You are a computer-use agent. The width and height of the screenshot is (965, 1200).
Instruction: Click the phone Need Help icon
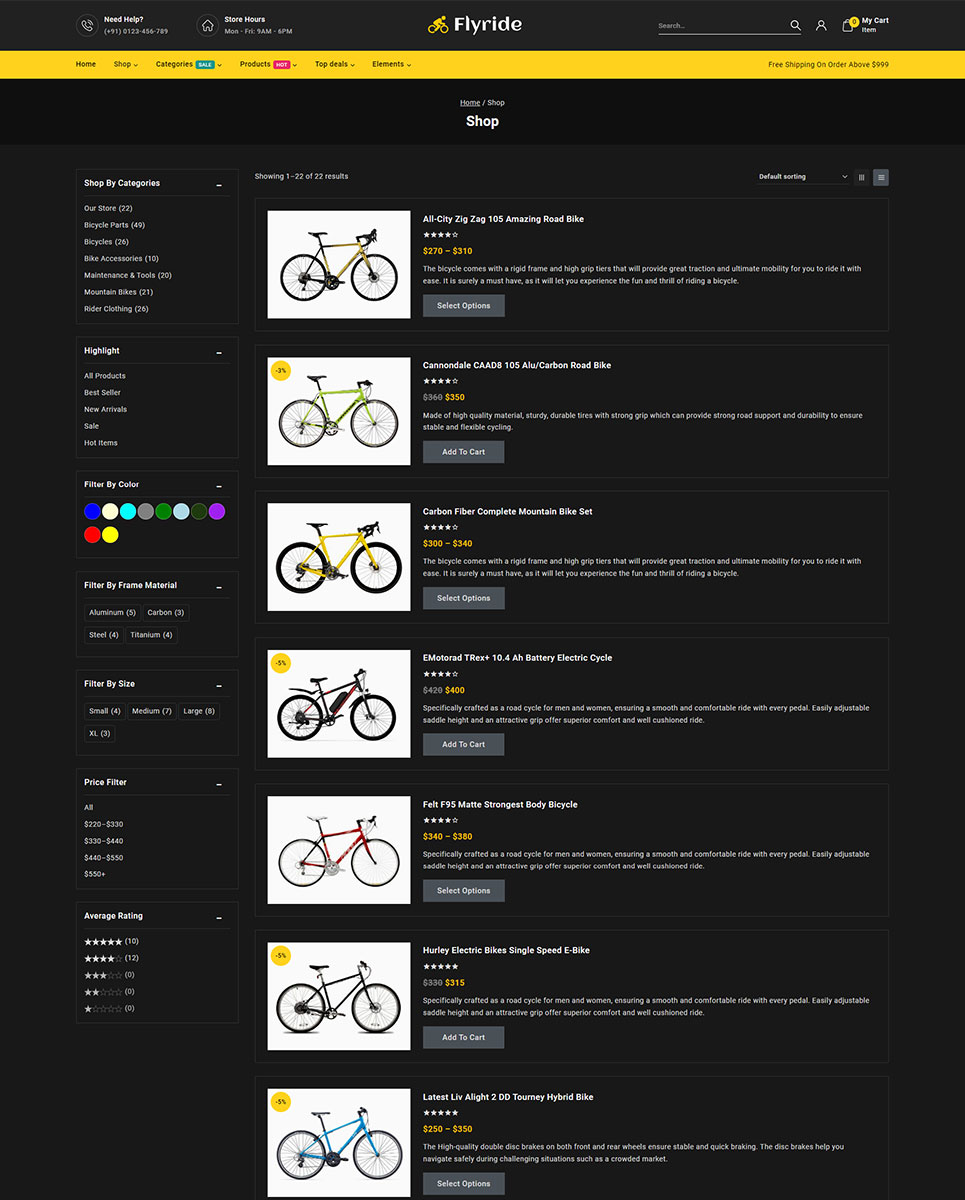tap(87, 26)
